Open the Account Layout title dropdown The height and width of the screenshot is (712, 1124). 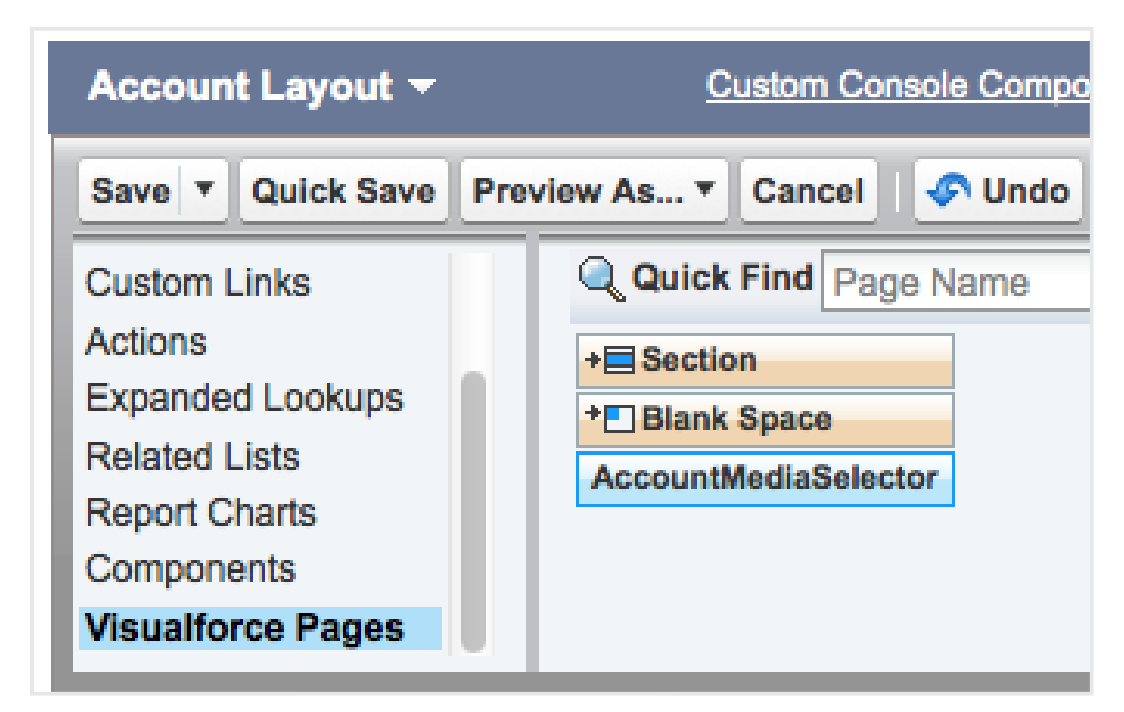click(423, 88)
